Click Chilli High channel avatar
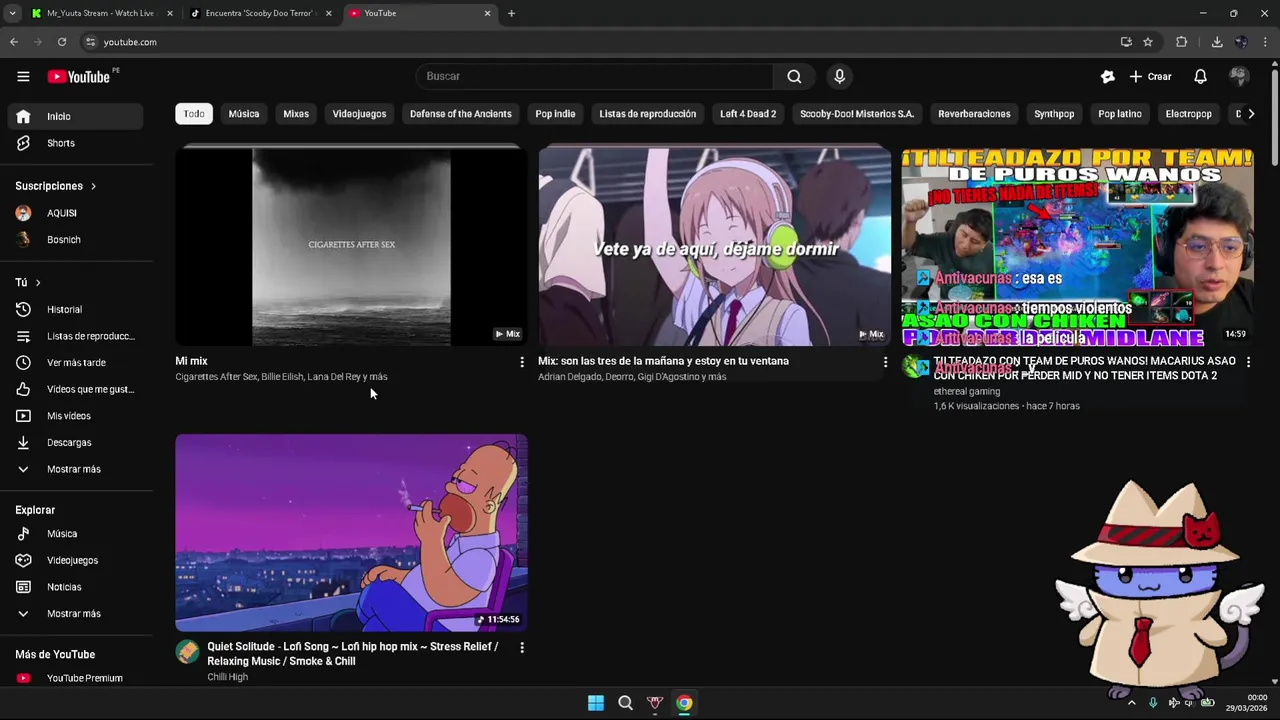 [187, 652]
